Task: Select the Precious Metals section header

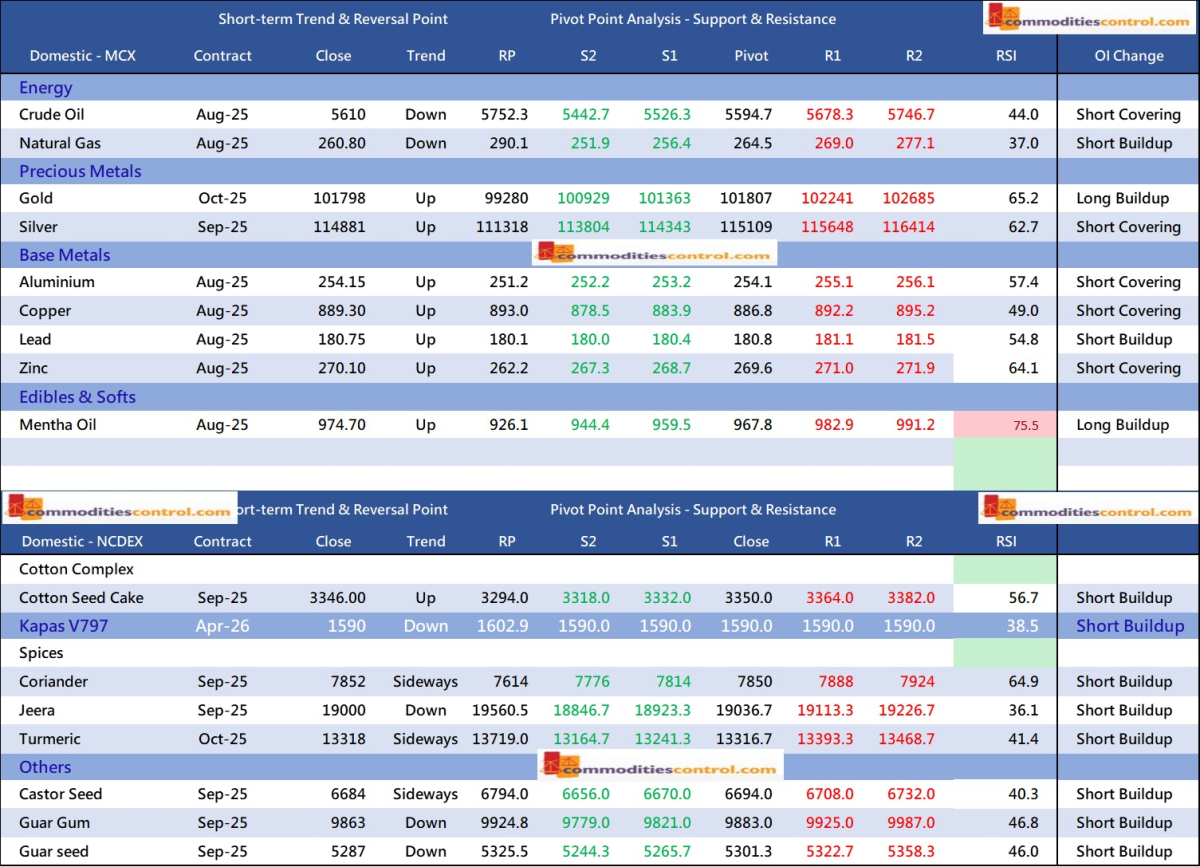Action: 80,171
